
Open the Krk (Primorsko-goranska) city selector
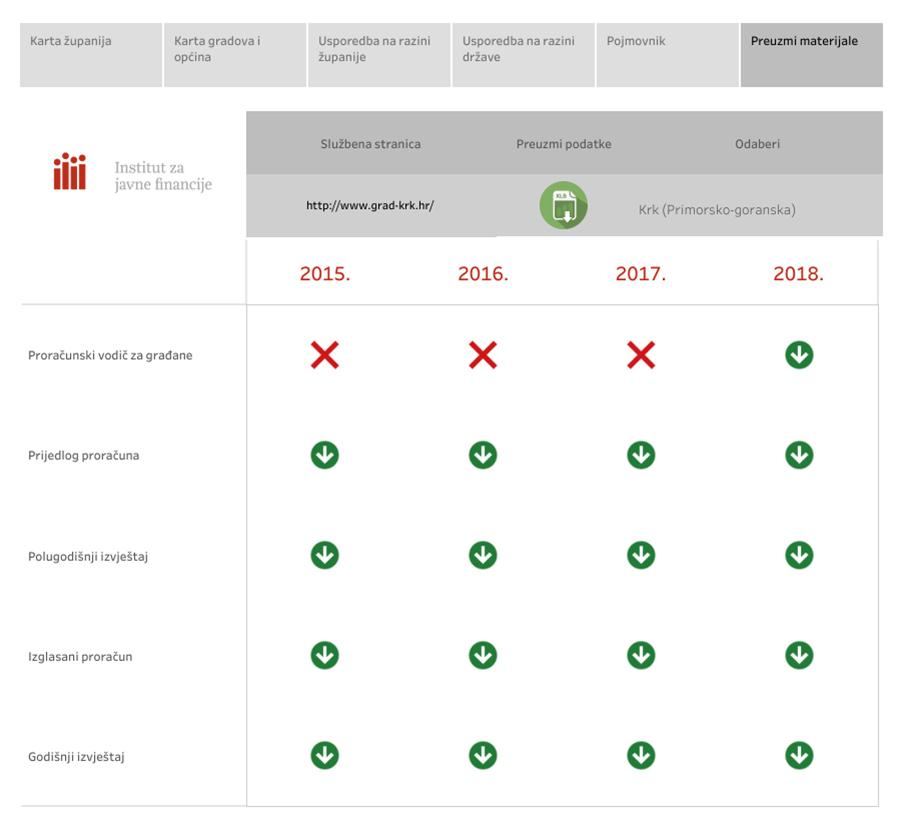(717, 210)
